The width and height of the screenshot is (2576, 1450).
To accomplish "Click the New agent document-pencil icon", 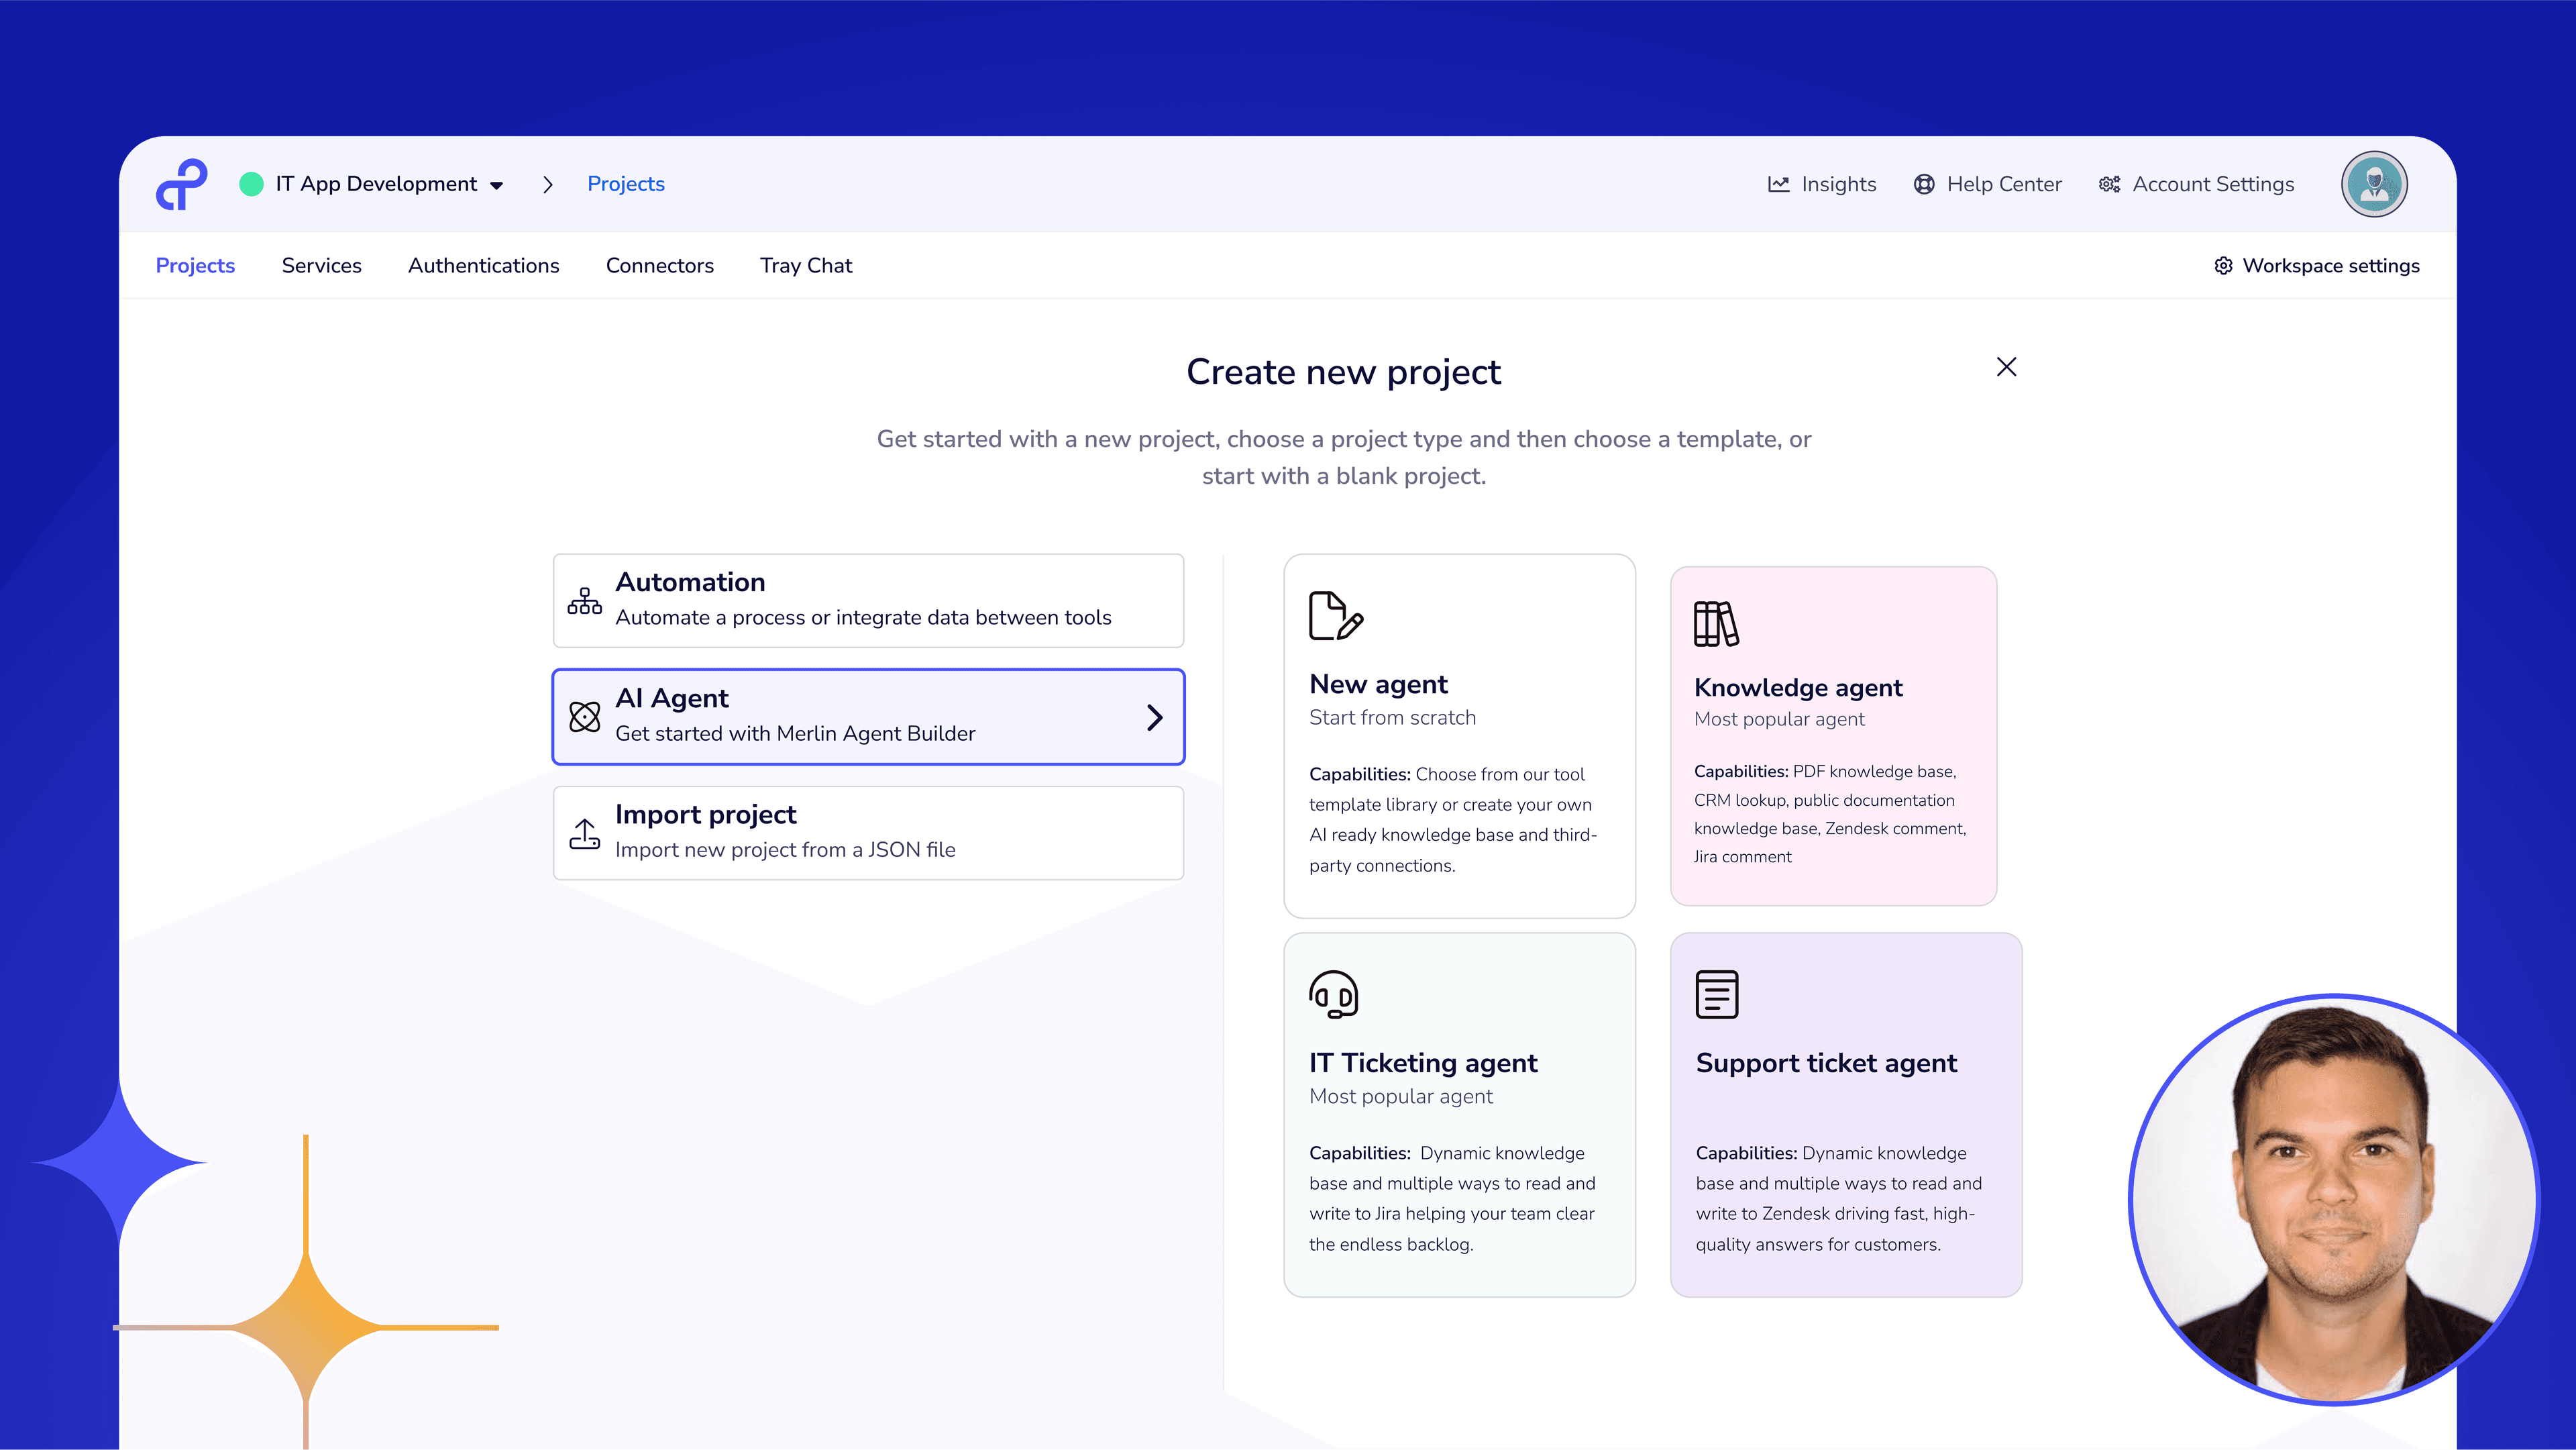I will point(1336,616).
